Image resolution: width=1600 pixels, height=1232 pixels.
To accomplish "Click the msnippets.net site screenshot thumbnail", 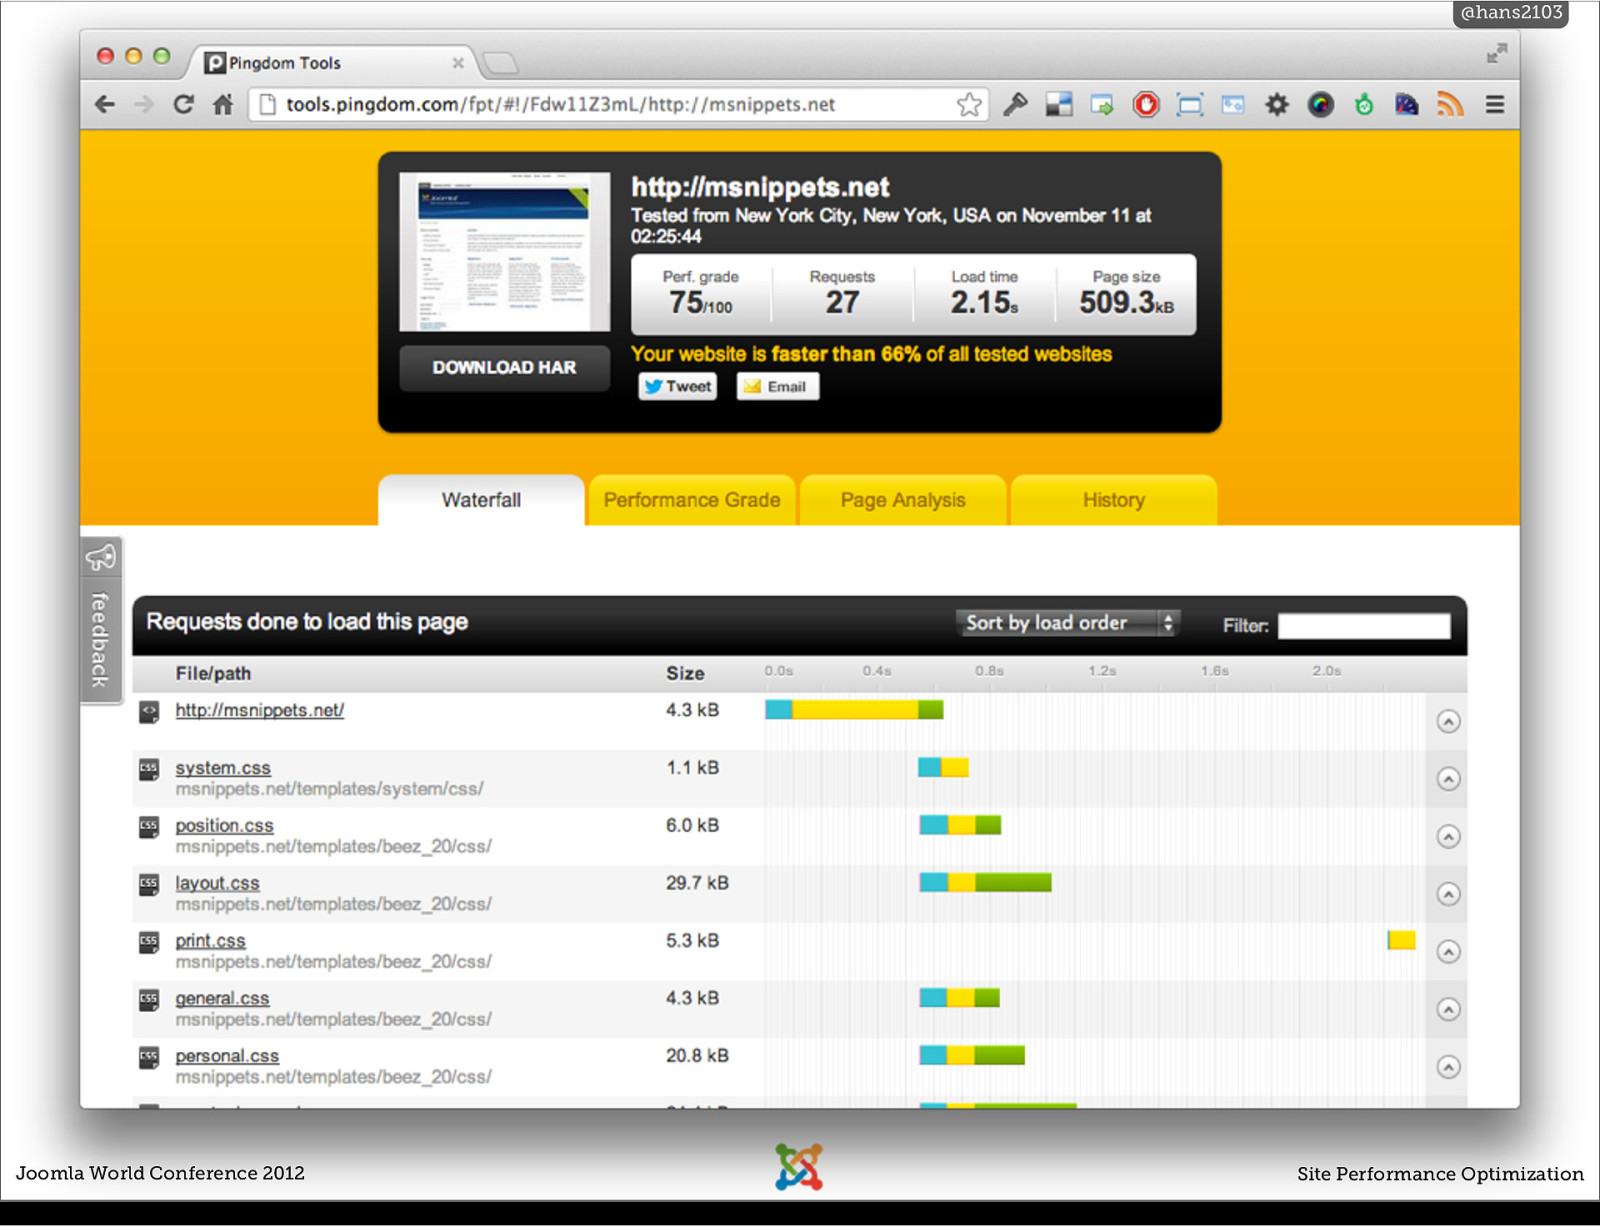I will [504, 251].
